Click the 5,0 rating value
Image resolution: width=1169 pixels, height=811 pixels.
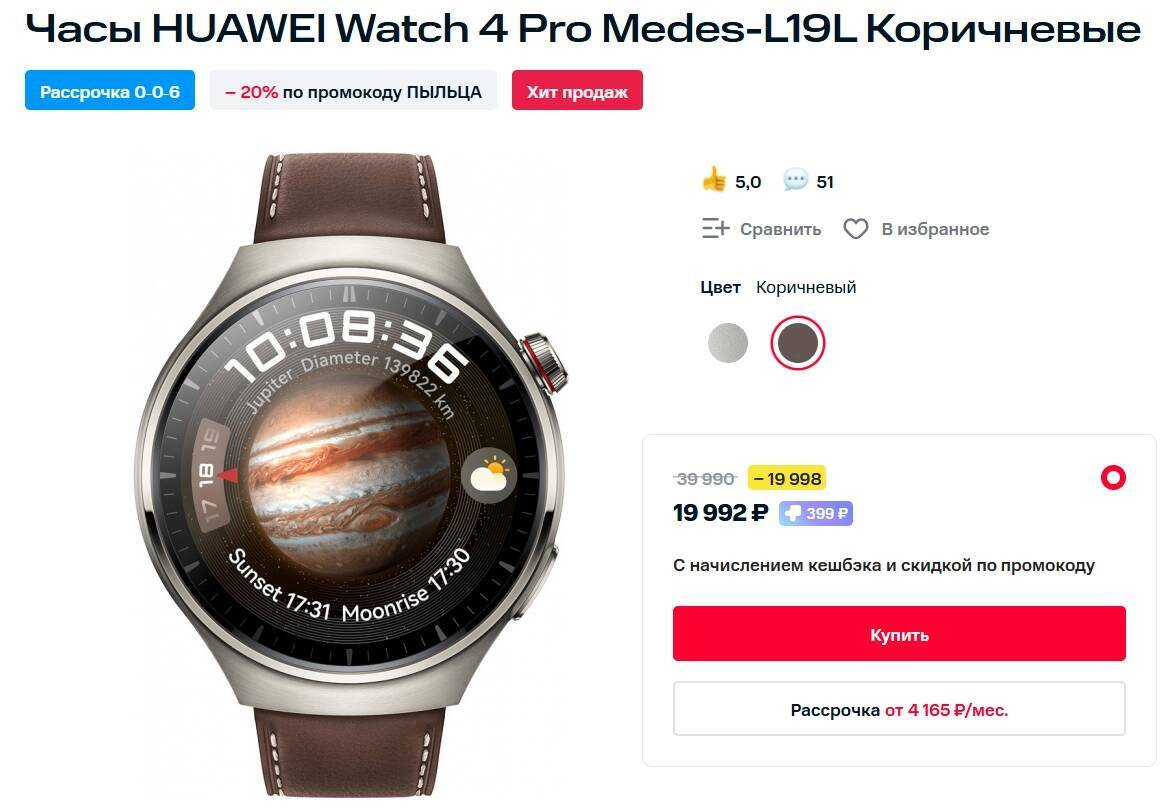tap(748, 182)
